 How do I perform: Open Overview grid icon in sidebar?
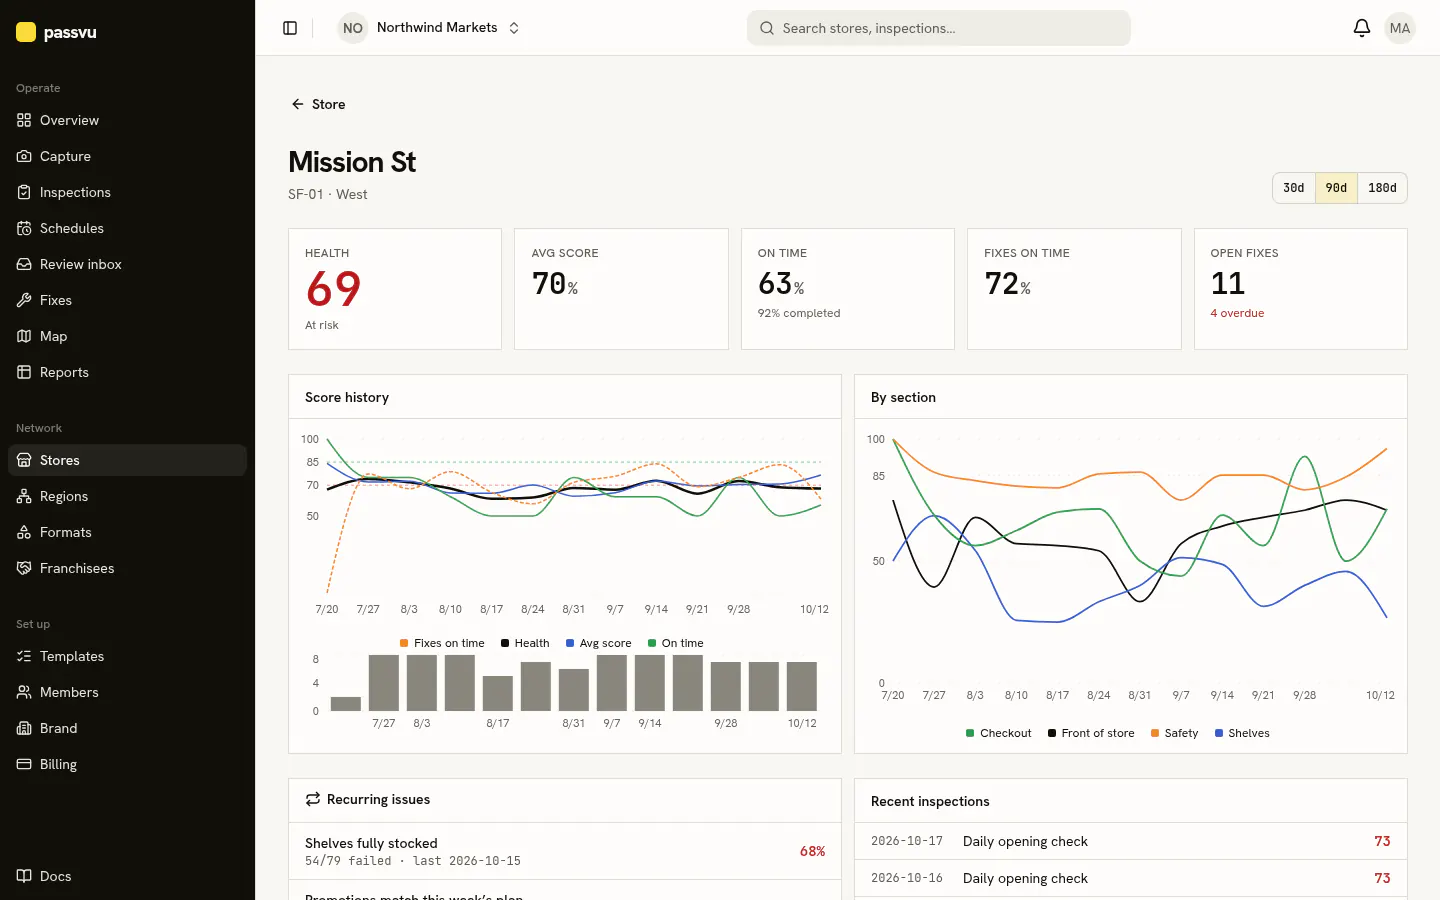pyautogui.click(x=24, y=120)
